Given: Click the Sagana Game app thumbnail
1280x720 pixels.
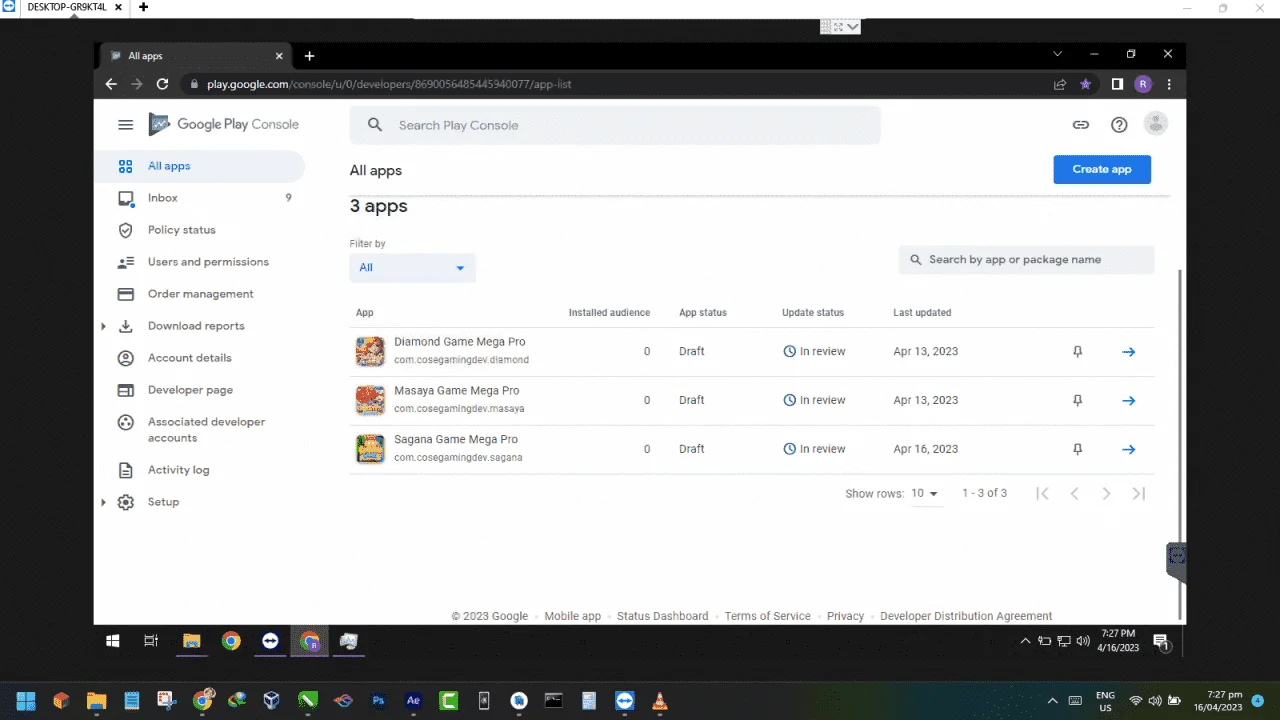Looking at the screenshot, I should [x=370, y=449].
